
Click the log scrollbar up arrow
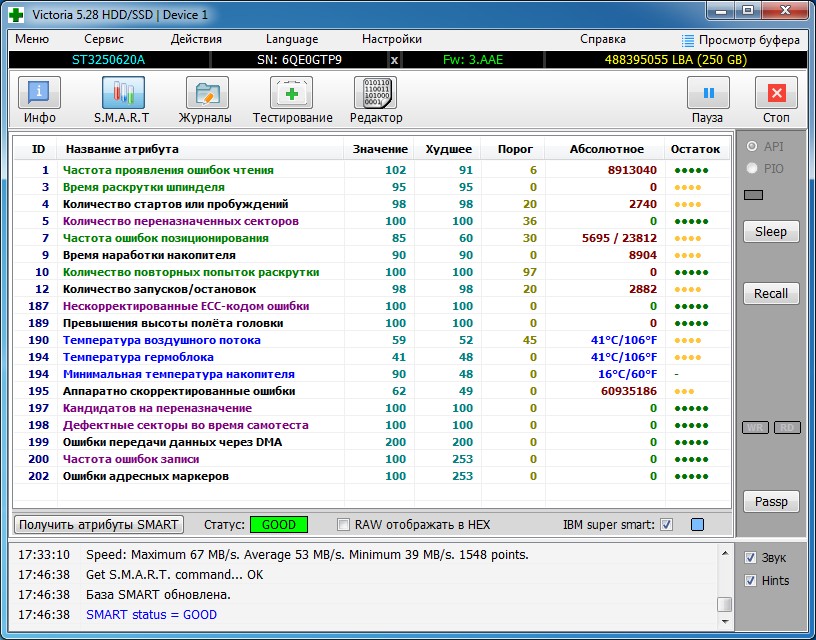[x=724, y=553]
